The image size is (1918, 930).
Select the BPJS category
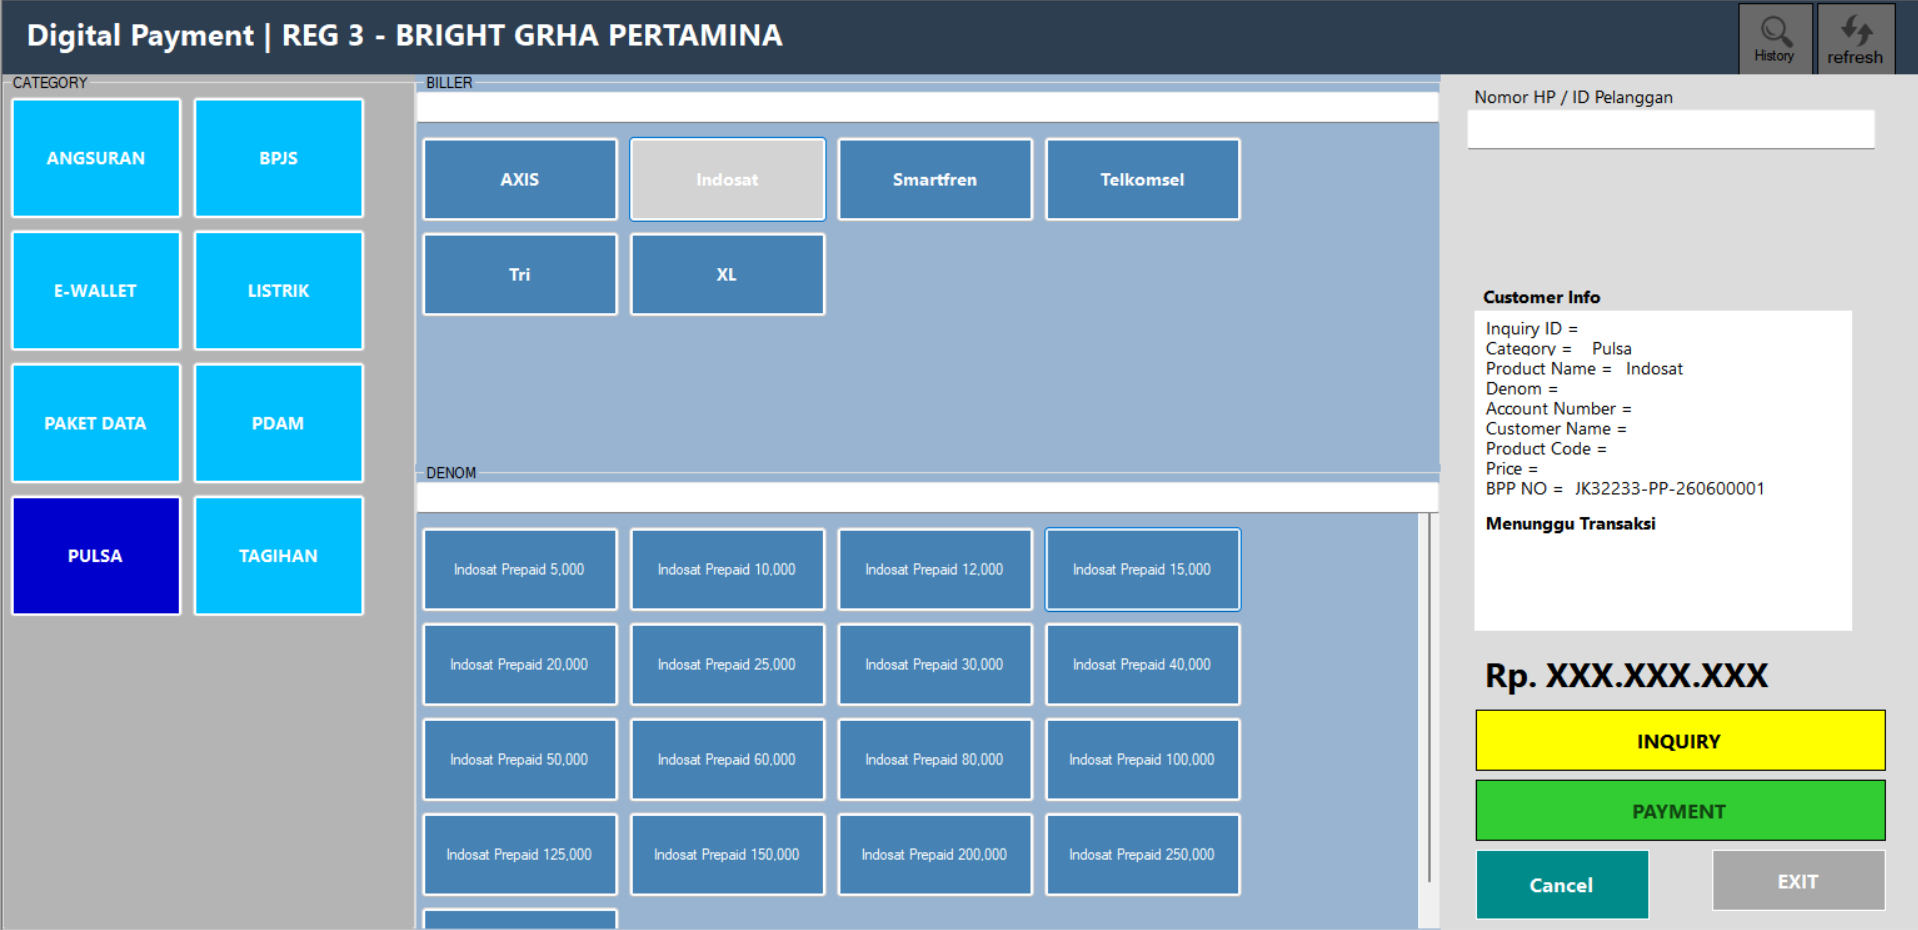pyautogui.click(x=278, y=158)
